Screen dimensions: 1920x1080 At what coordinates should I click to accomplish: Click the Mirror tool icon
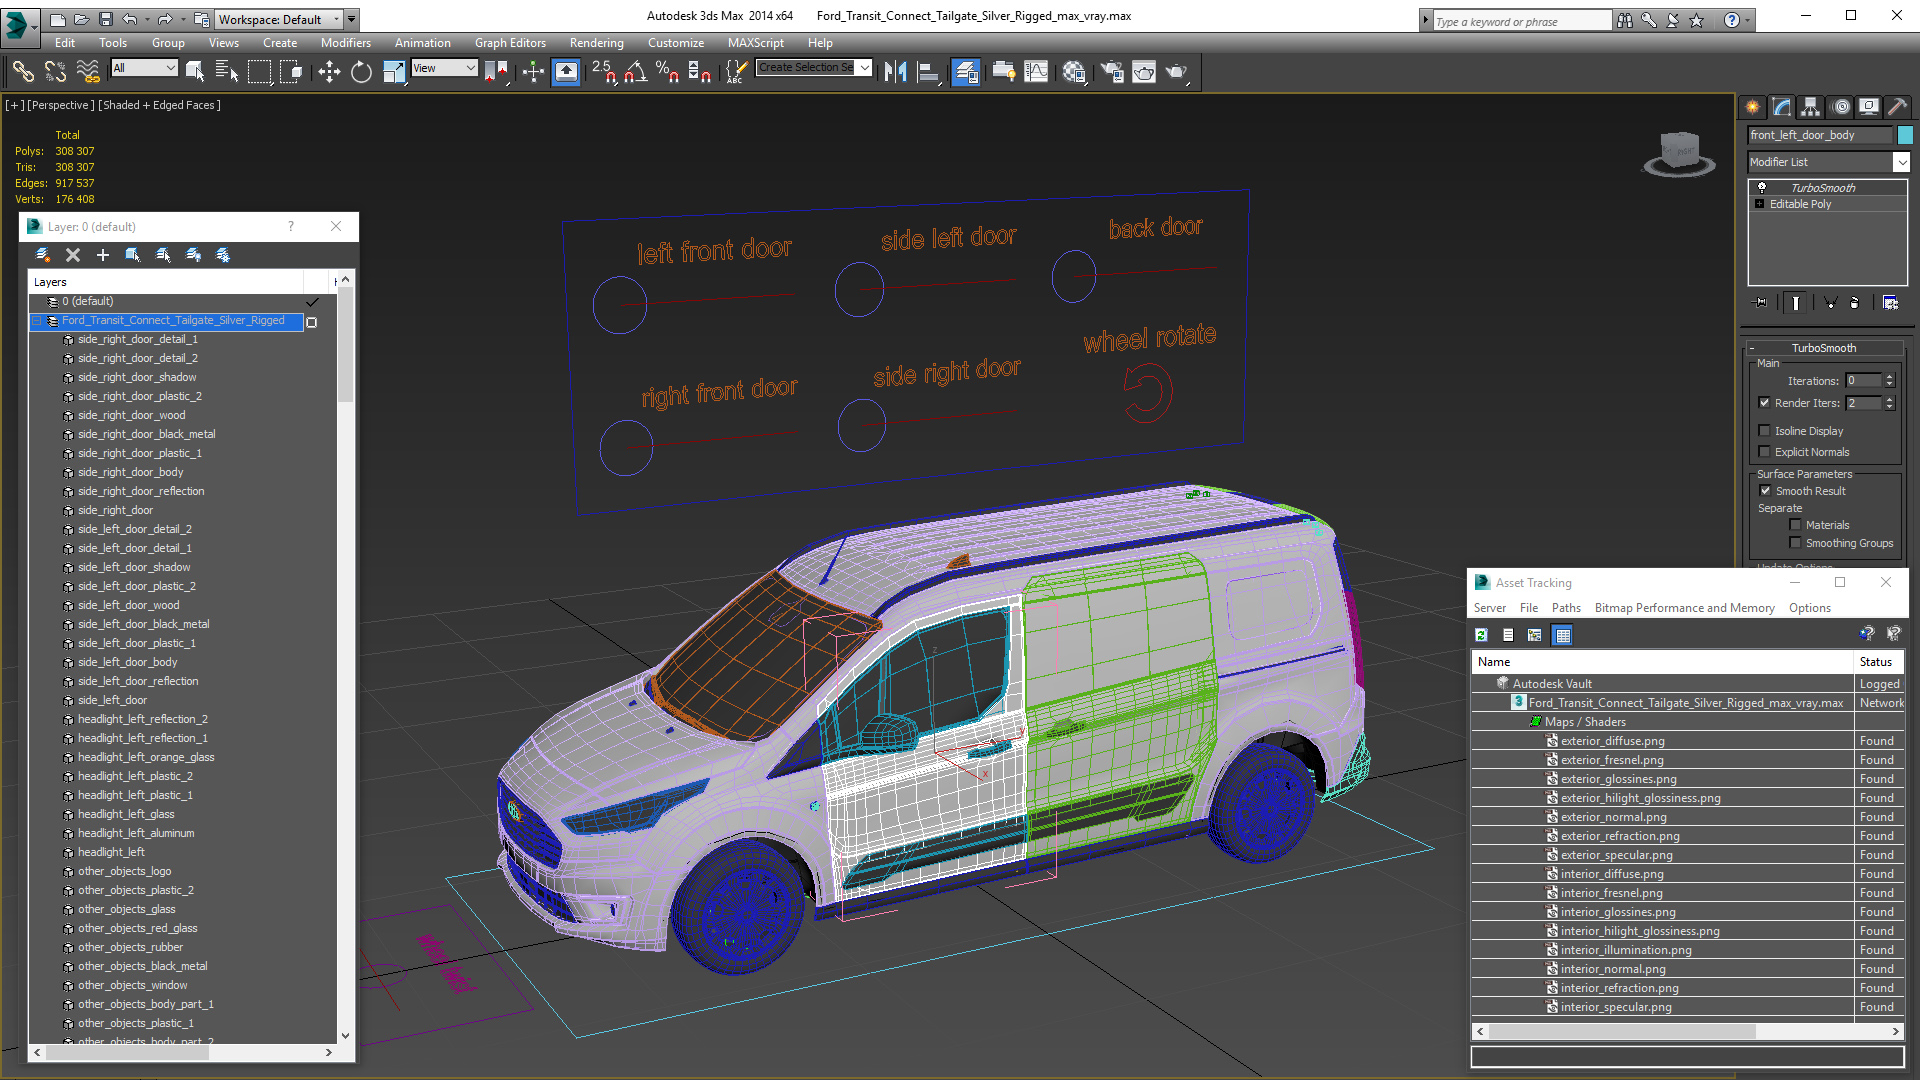(895, 71)
